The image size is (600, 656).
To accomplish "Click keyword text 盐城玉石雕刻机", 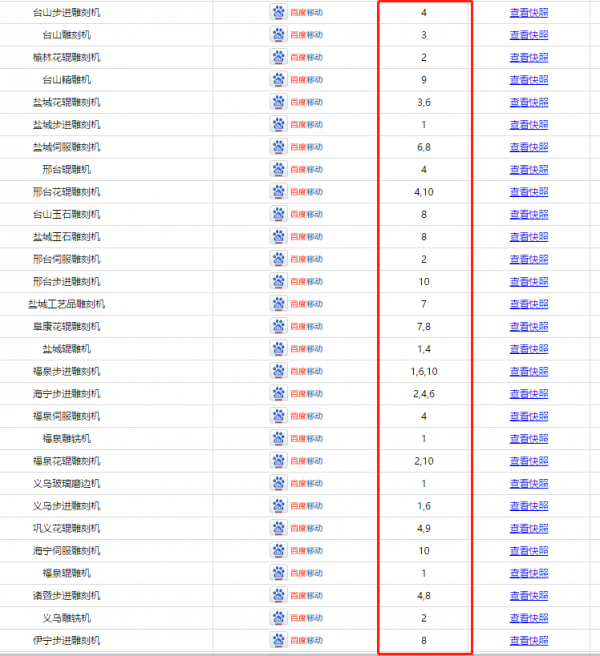I will coord(67,237).
